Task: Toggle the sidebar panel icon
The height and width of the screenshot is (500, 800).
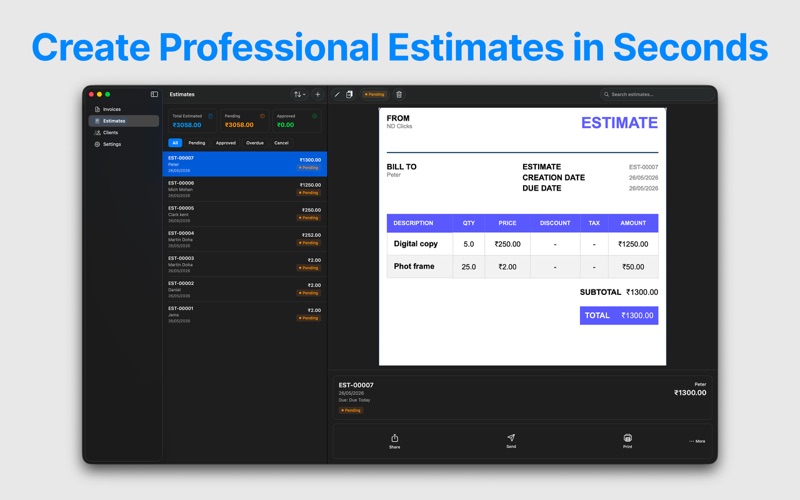Action: point(154,94)
